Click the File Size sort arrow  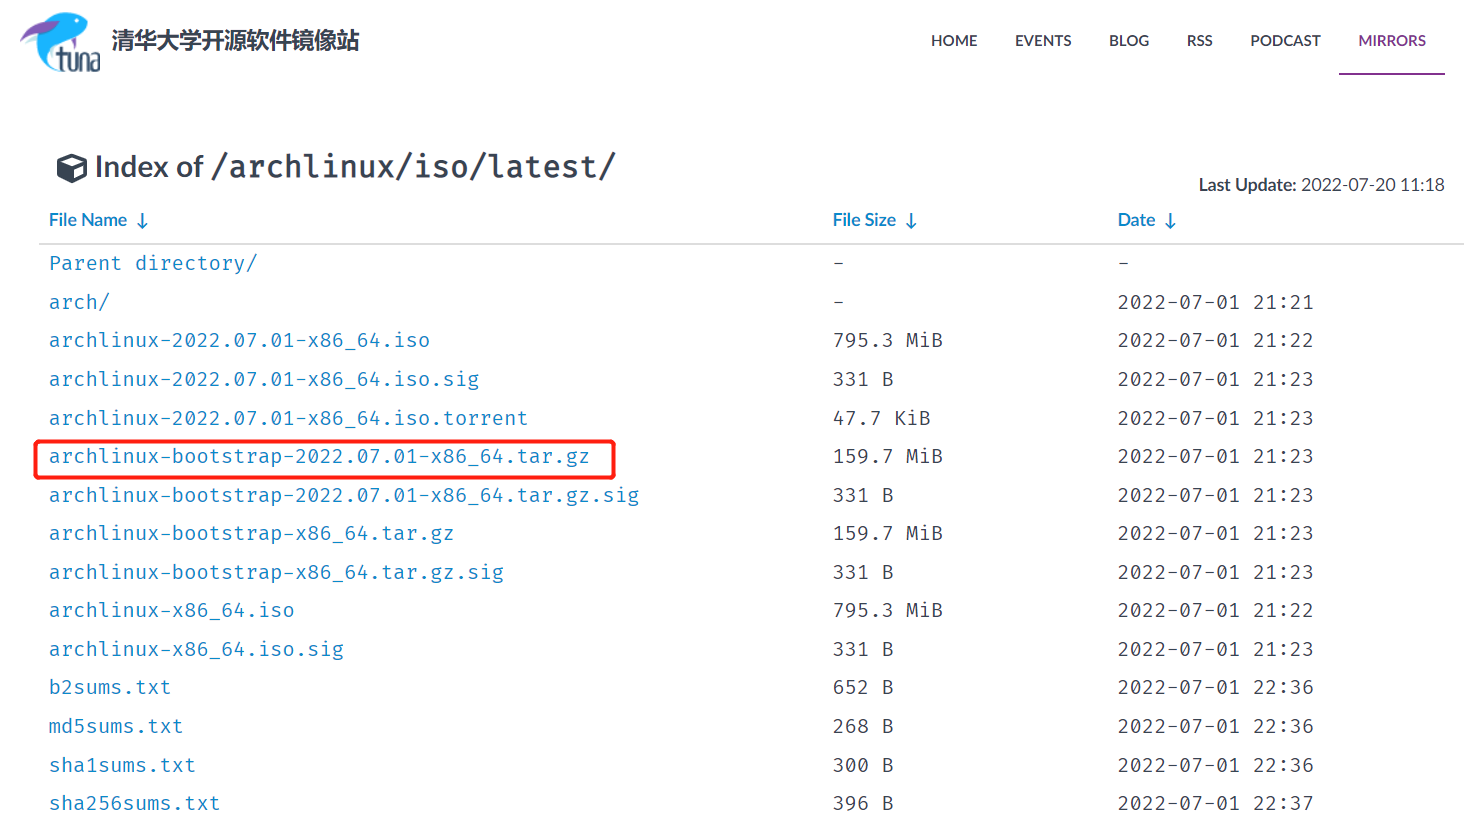point(911,221)
